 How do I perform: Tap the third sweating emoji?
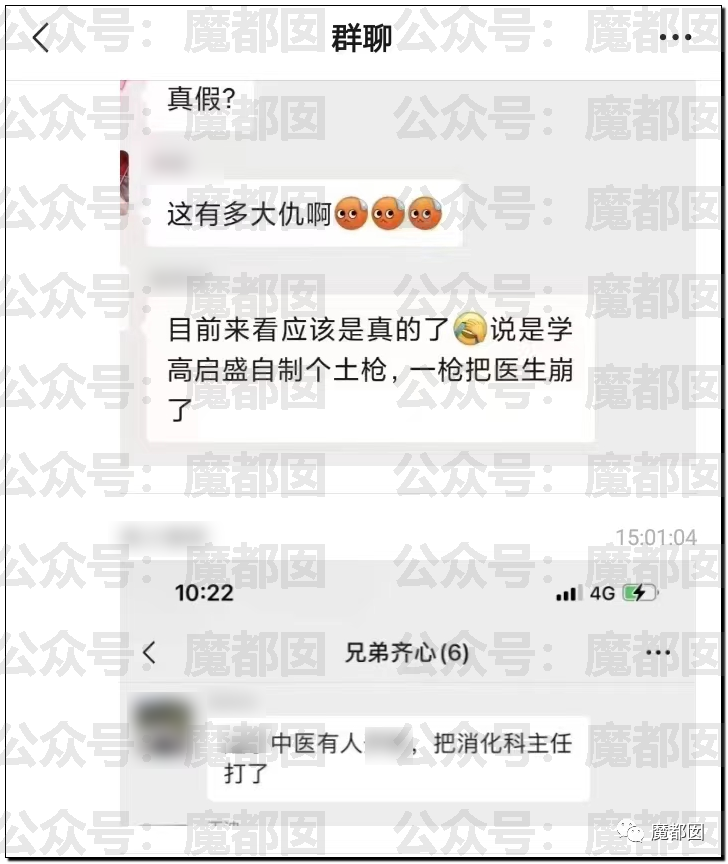click(425, 213)
